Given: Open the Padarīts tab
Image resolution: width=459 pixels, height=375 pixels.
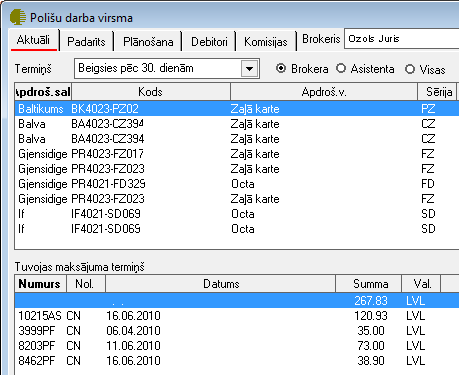Looking at the screenshot, I should tap(86, 42).
